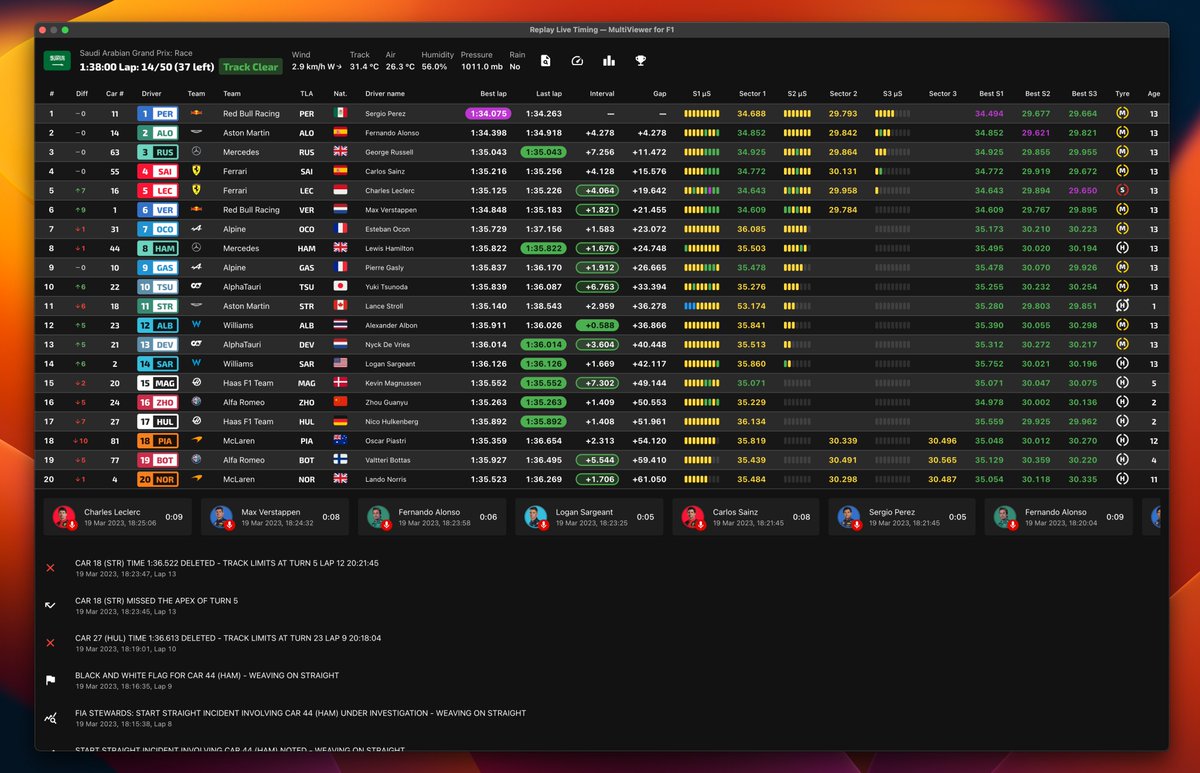This screenshot has width=1200, height=773.
Task: Click Russell green last lap 1:35.043
Action: 543,152
